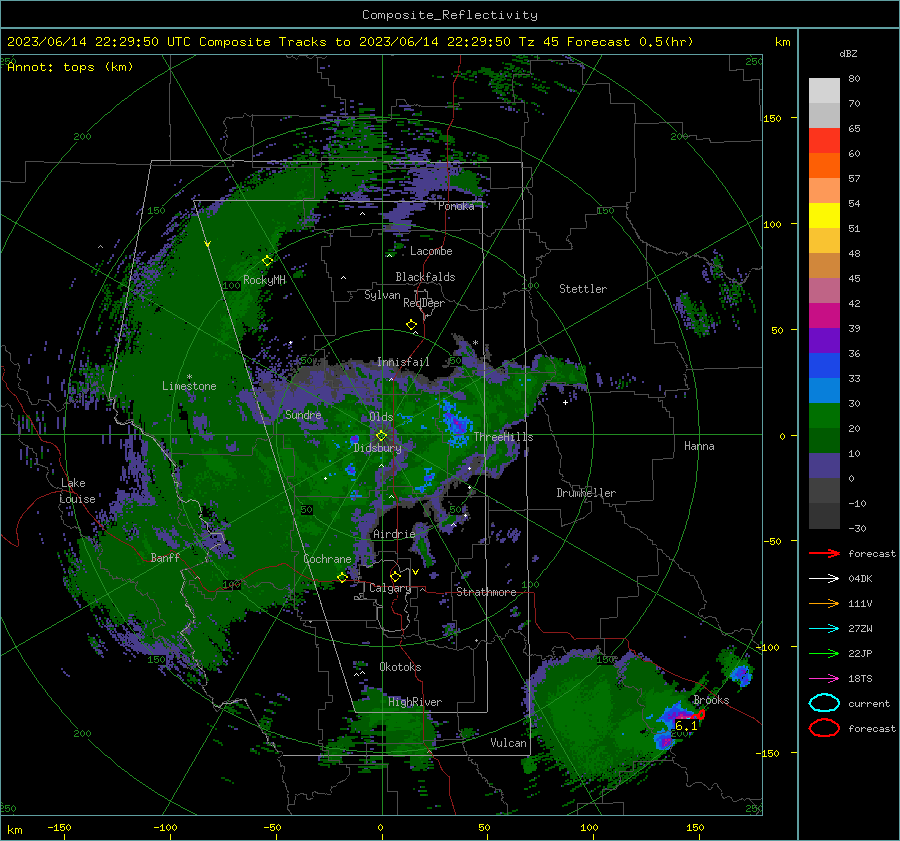Click the Cochrane map label
Screen dimensions: 900x841
tap(327, 559)
